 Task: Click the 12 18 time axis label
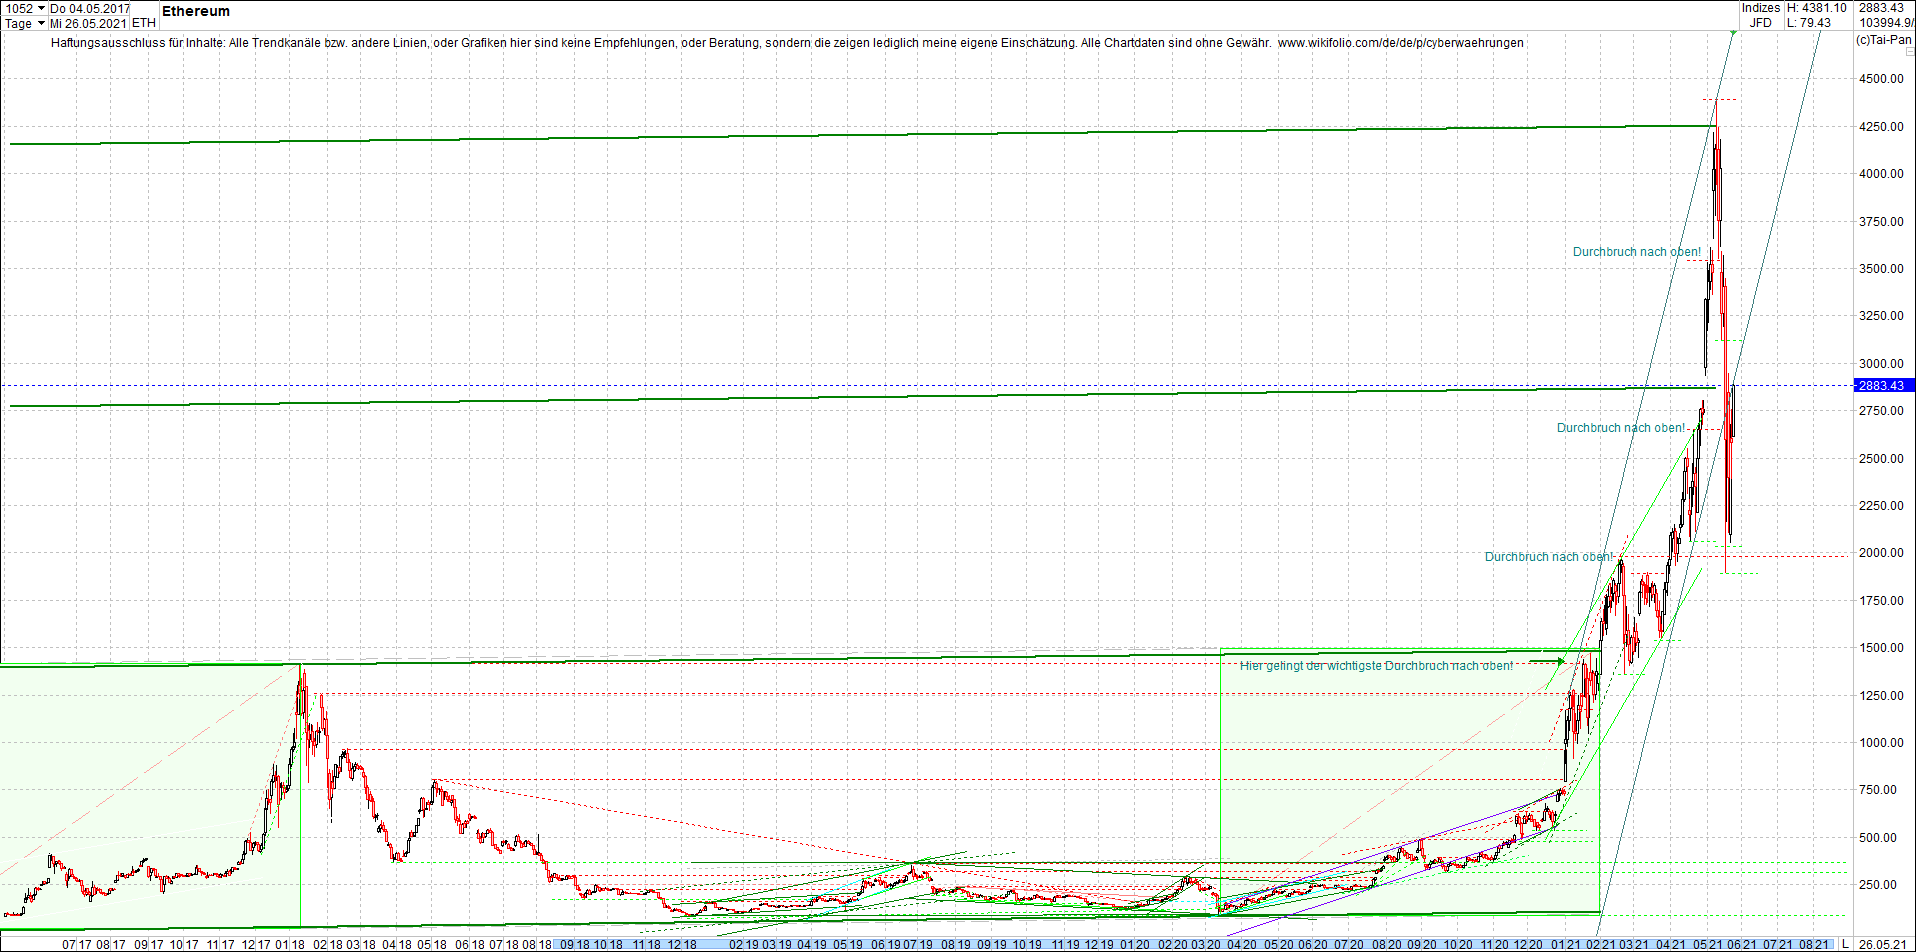tap(682, 944)
